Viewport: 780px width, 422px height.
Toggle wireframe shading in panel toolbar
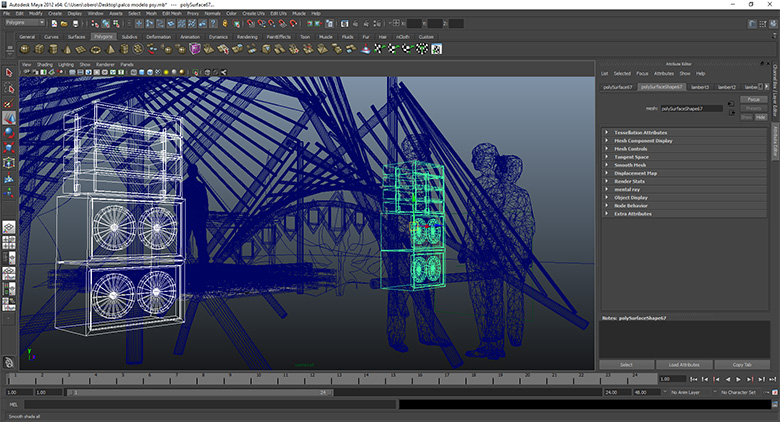[134, 72]
